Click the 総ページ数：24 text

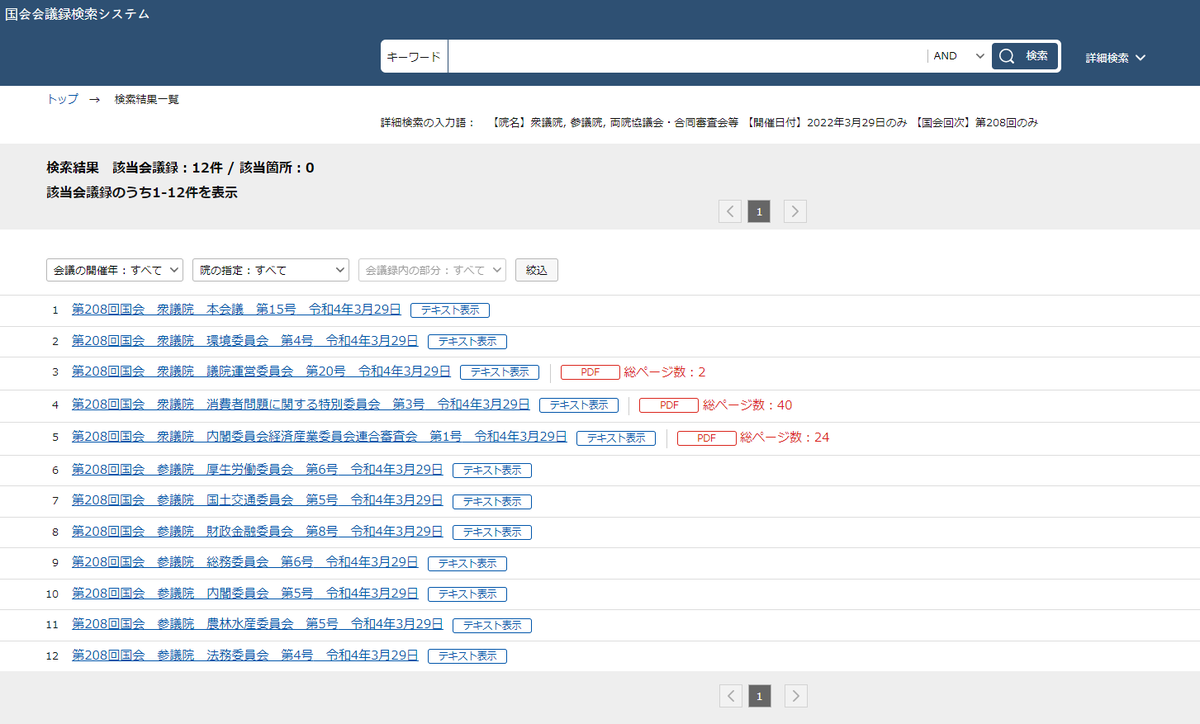(x=785, y=437)
